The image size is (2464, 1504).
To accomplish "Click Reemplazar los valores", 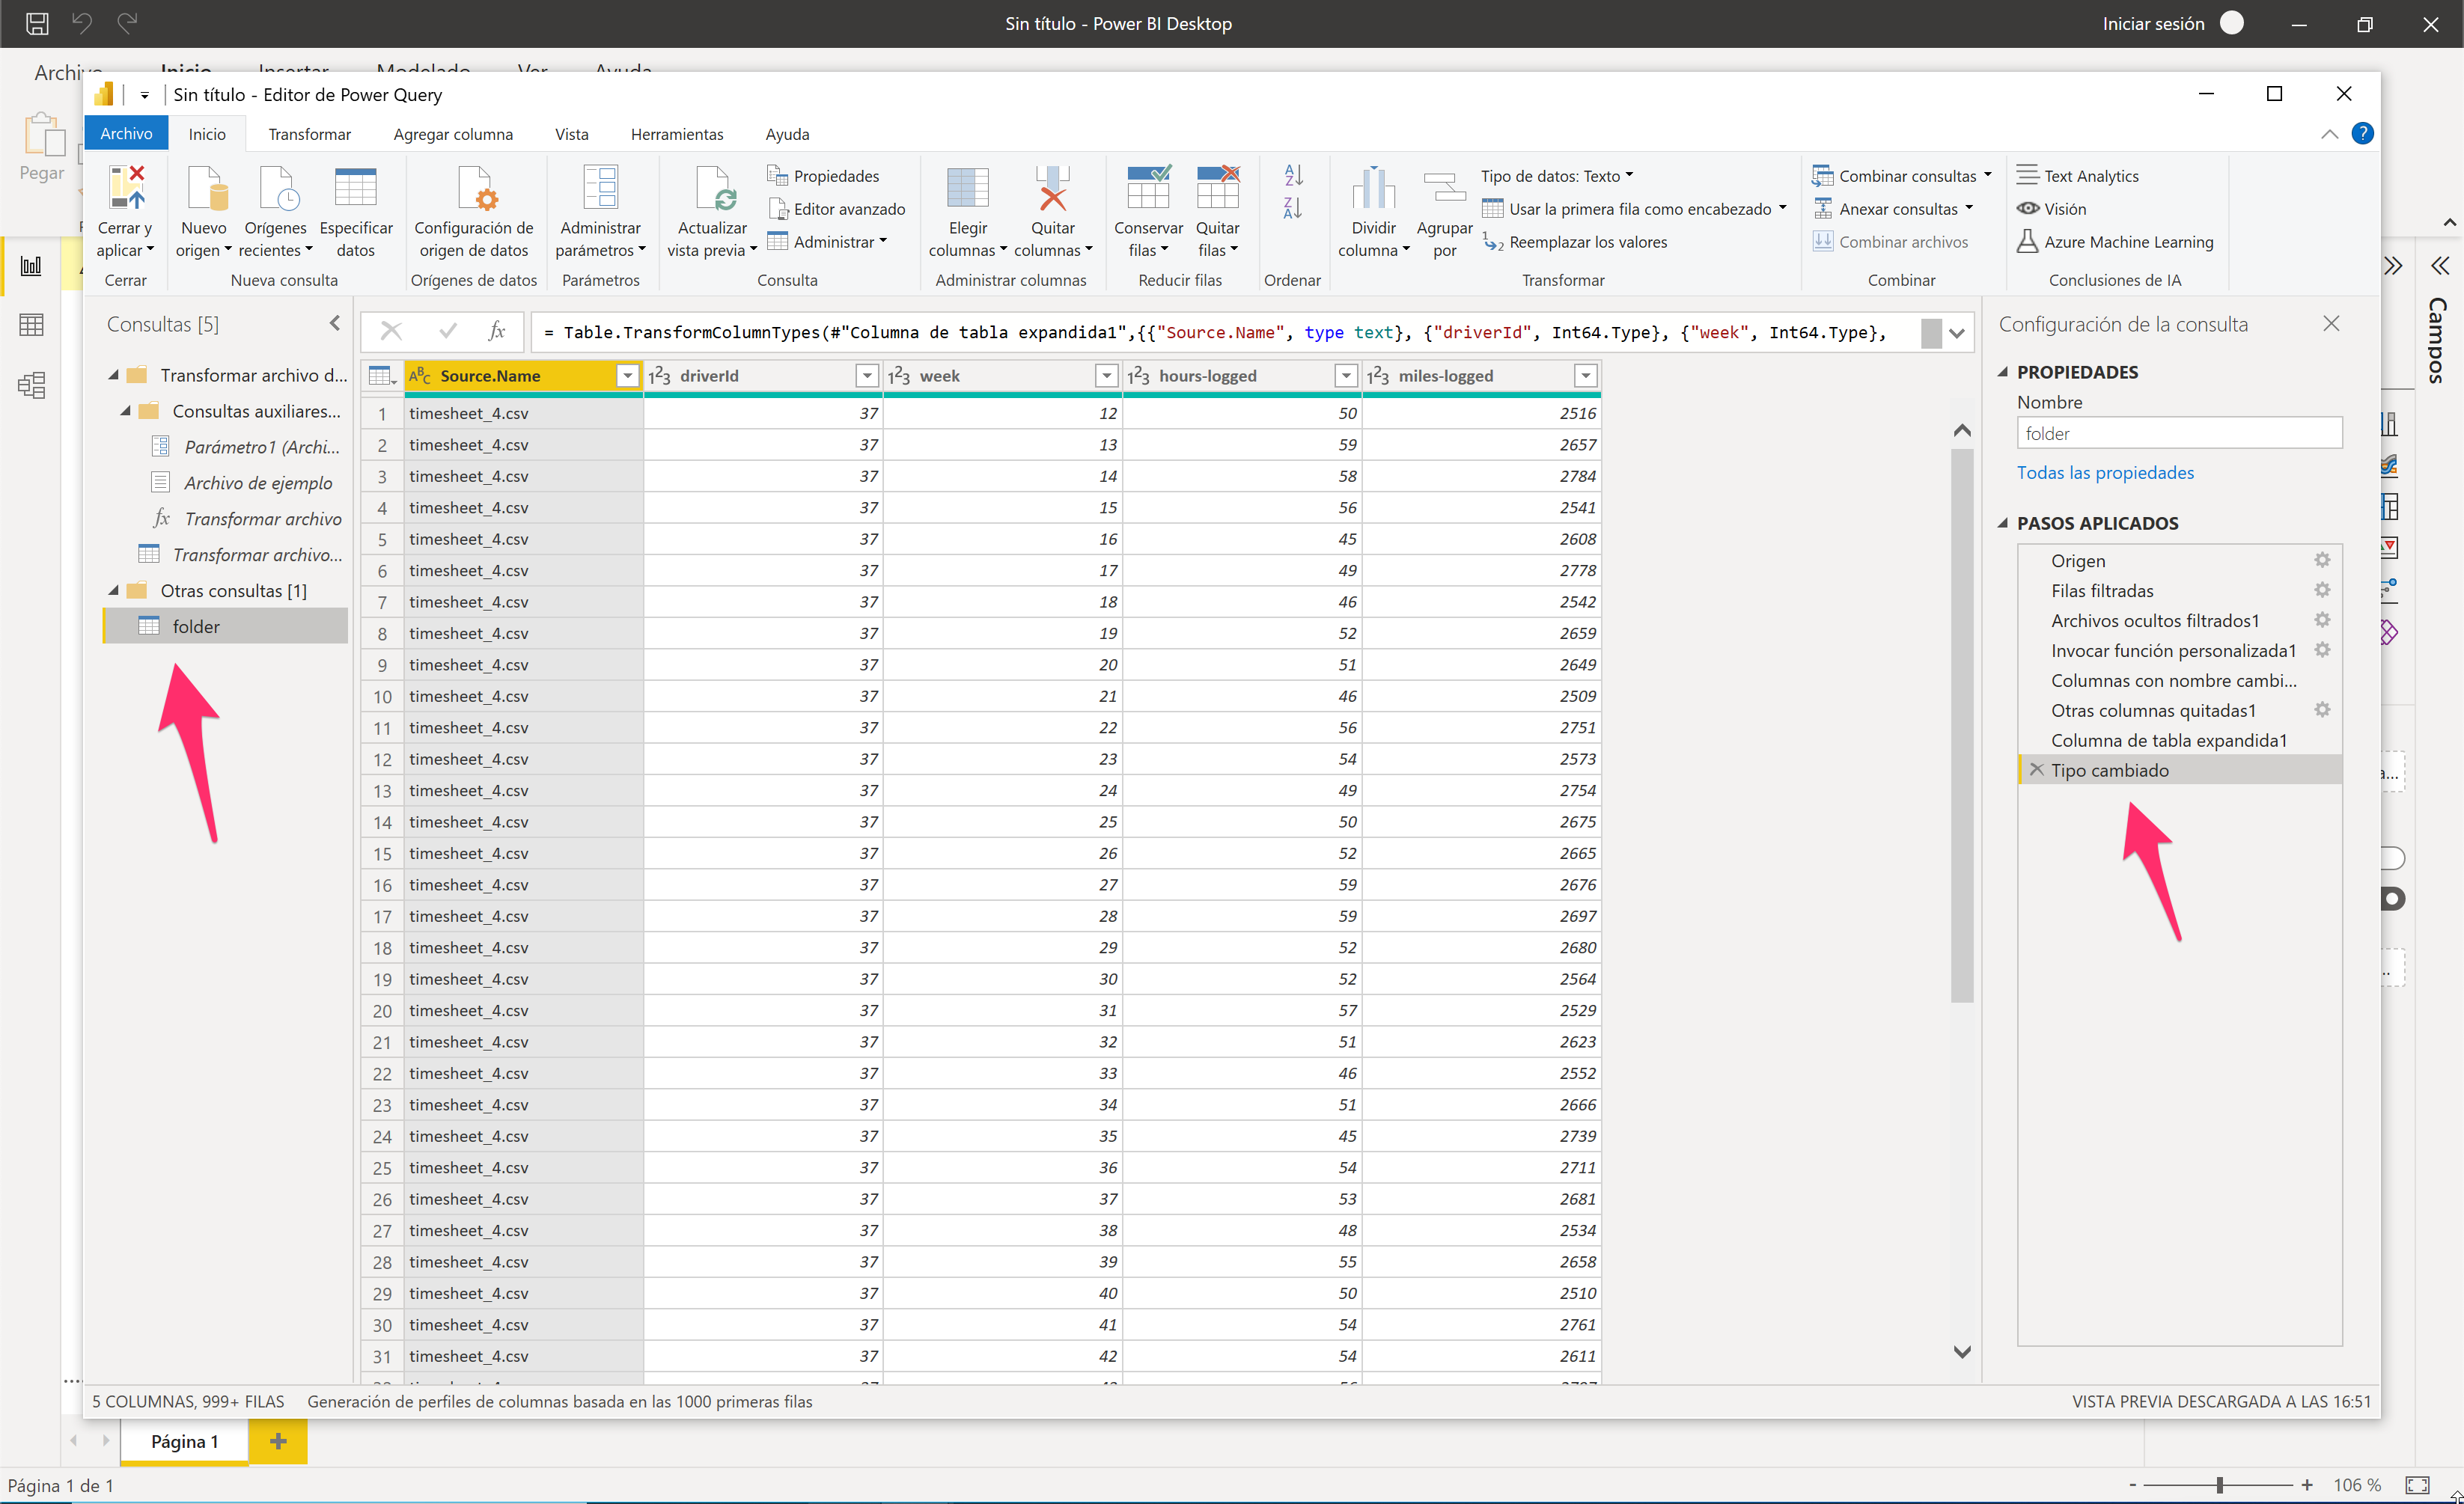I will (x=1575, y=242).
